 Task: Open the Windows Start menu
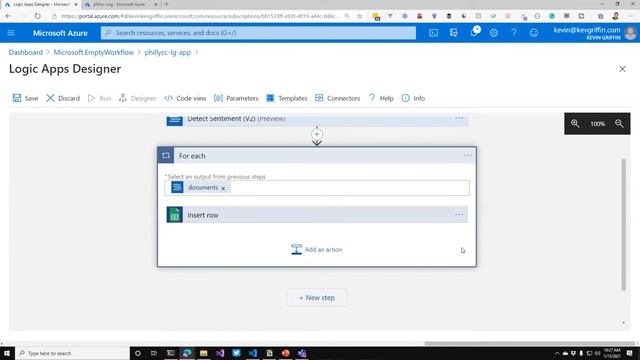pos(7,353)
